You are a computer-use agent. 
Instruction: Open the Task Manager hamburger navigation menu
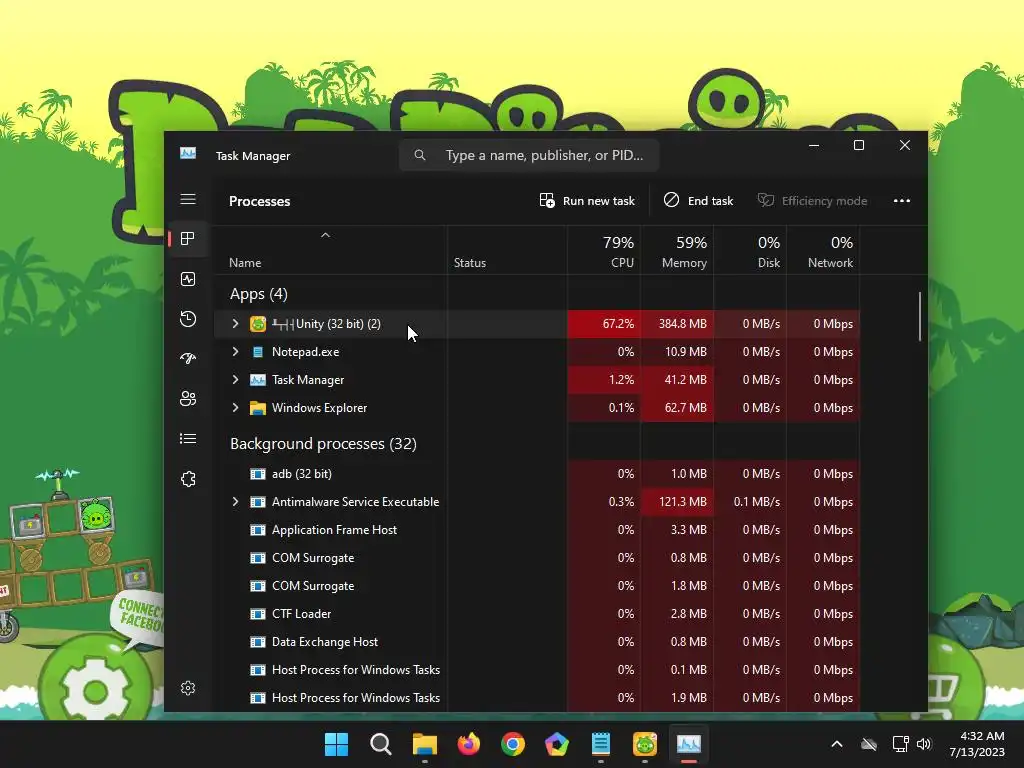pos(188,199)
